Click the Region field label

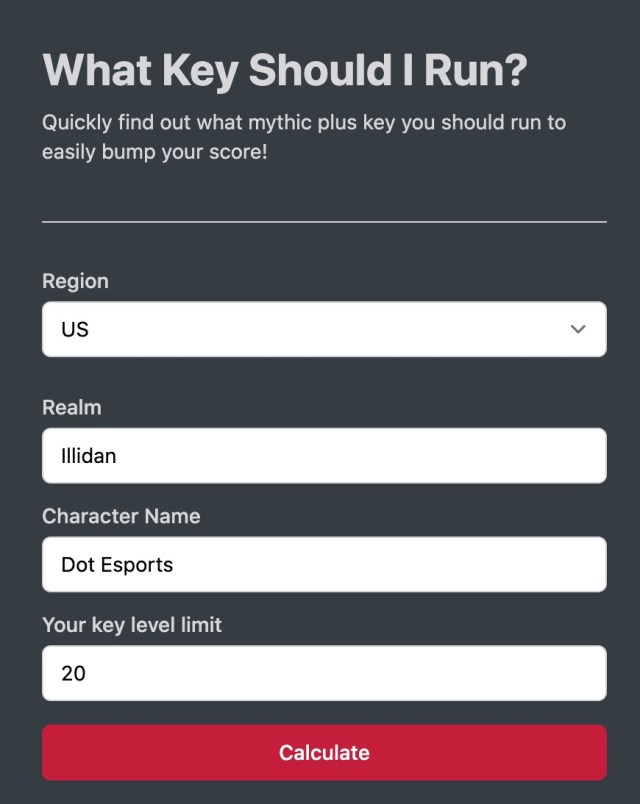(x=75, y=282)
